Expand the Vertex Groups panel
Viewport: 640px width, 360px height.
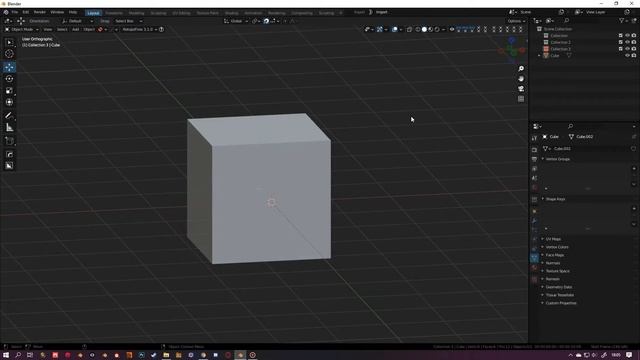coord(558,159)
